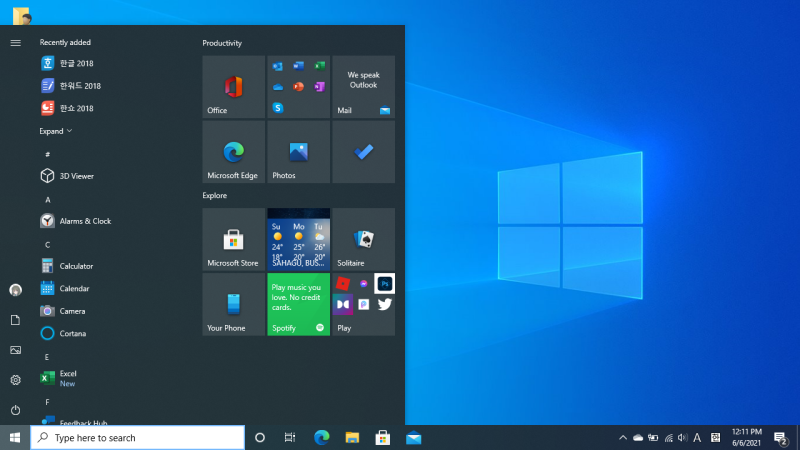Click the Productivity group heading

coord(222,43)
